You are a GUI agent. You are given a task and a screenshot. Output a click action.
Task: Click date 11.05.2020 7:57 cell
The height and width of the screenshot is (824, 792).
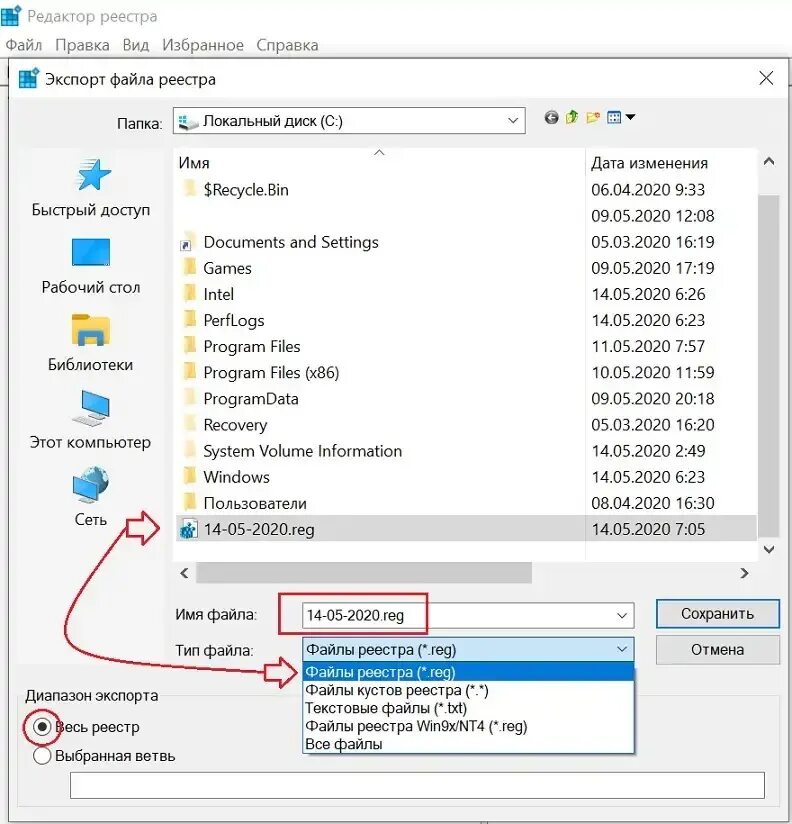point(648,346)
